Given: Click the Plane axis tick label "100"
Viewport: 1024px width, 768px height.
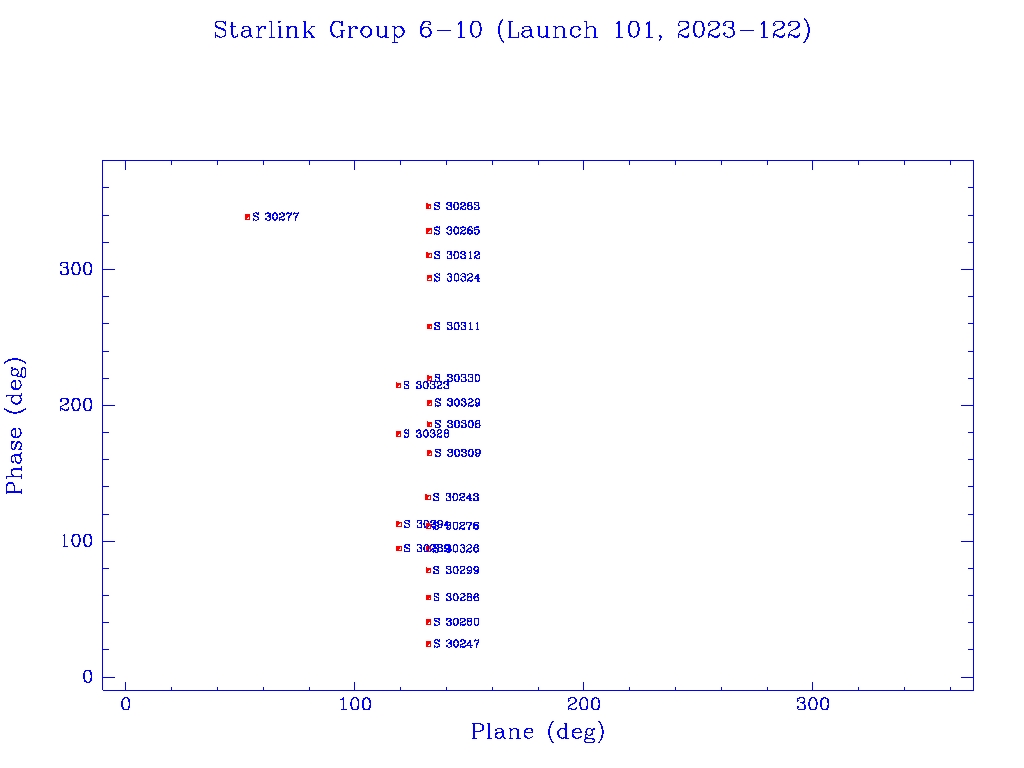Looking at the screenshot, I should pyautogui.click(x=354, y=704).
